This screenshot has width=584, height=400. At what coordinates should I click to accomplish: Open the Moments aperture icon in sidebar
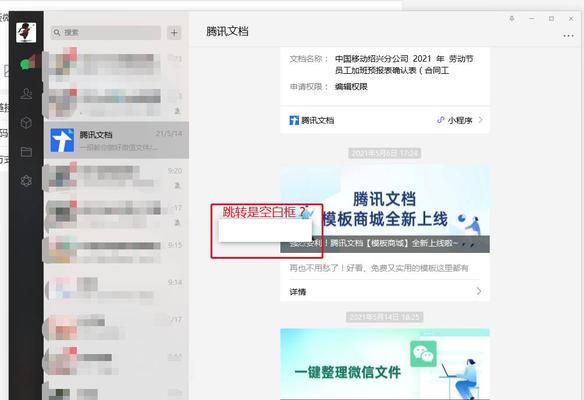(26, 181)
